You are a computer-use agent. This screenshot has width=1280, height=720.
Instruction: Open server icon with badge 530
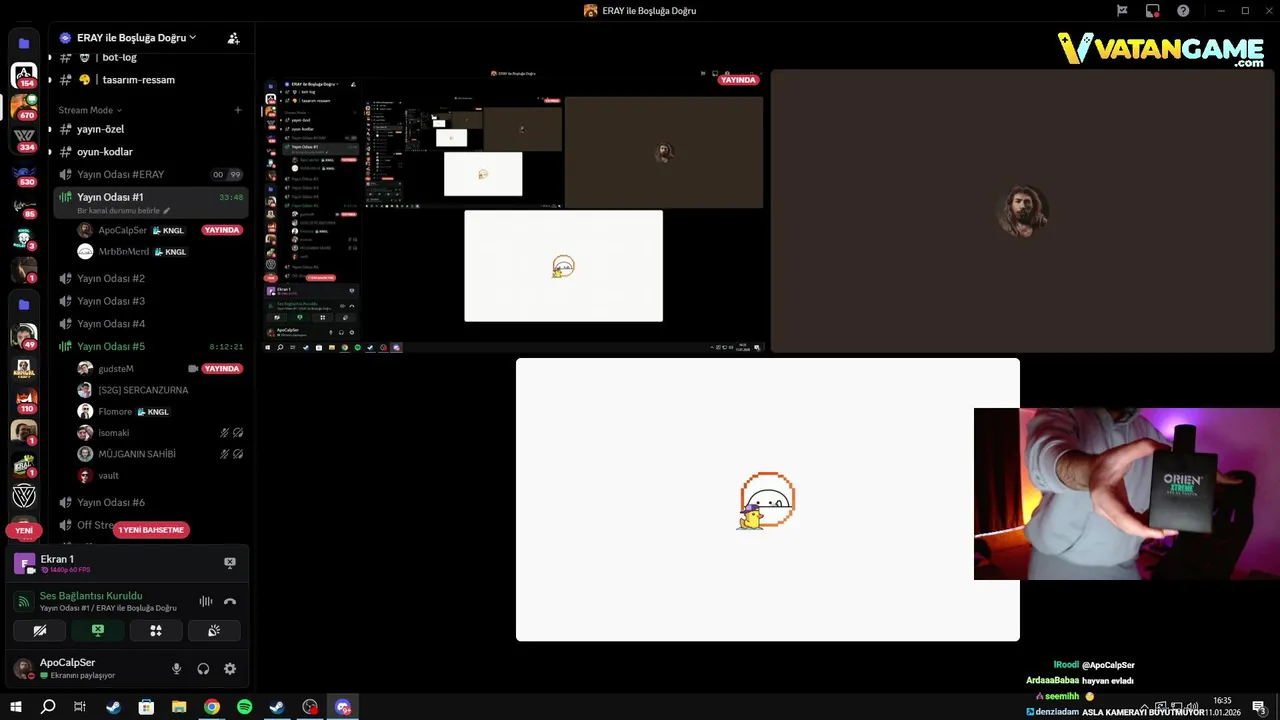click(x=24, y=176)
